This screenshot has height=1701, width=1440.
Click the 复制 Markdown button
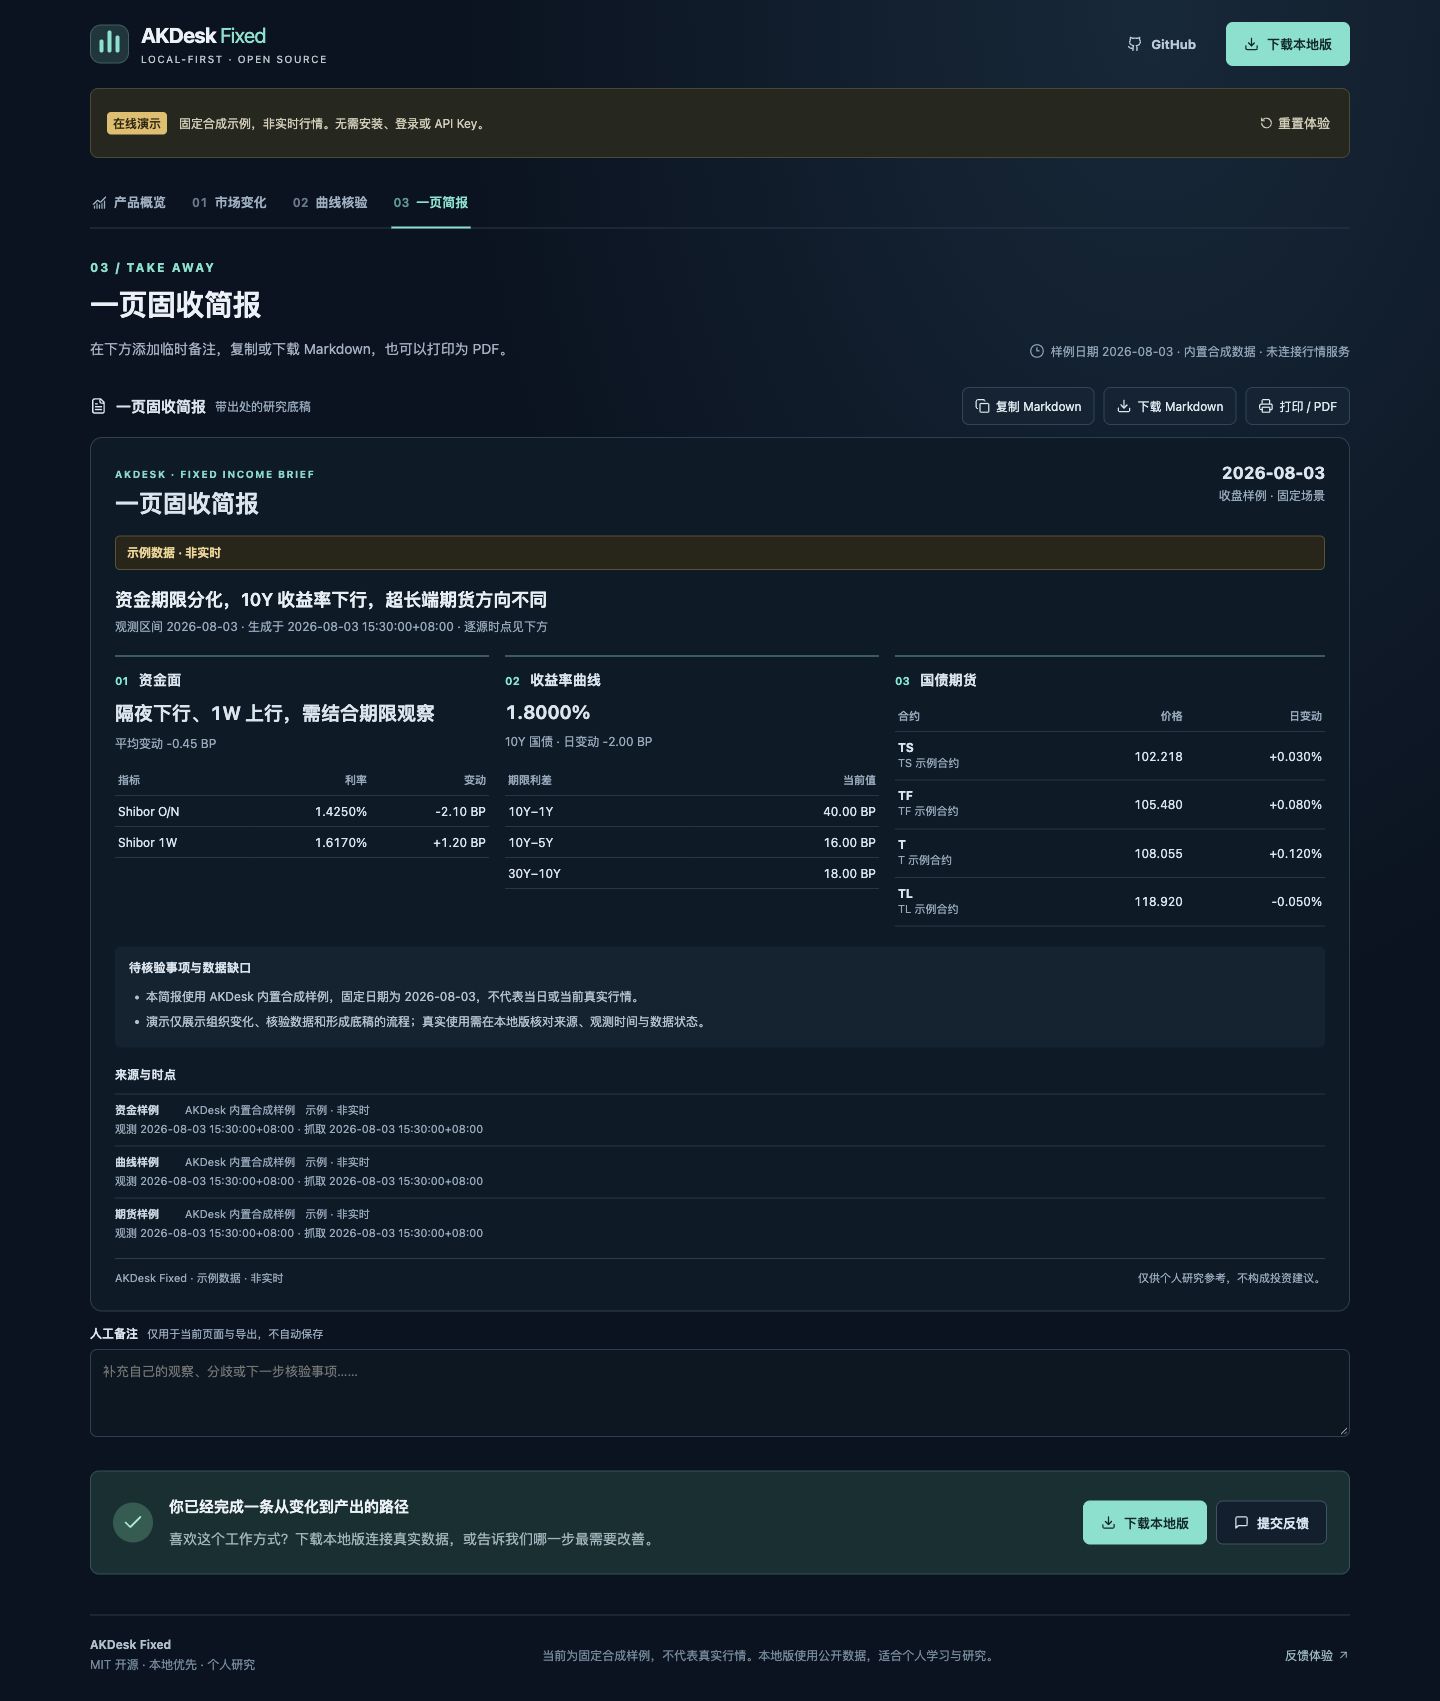(x=1028, y=406)
